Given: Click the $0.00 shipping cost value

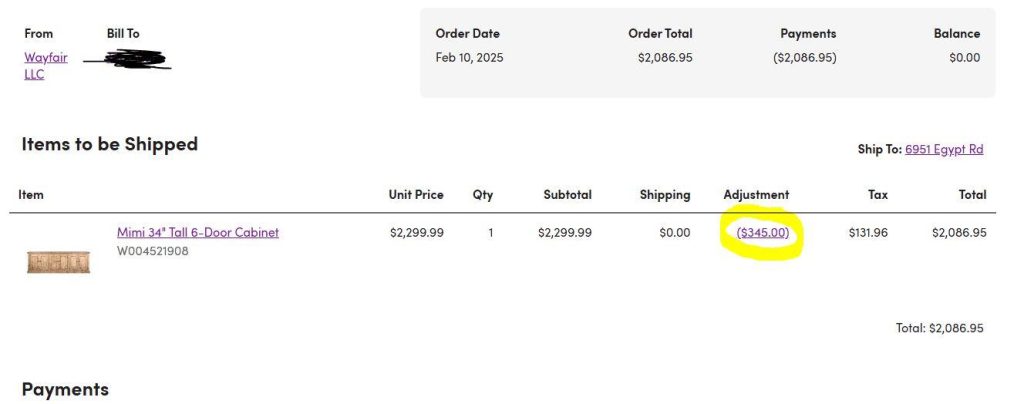Looking at the screenshot, I should point(674,233).
